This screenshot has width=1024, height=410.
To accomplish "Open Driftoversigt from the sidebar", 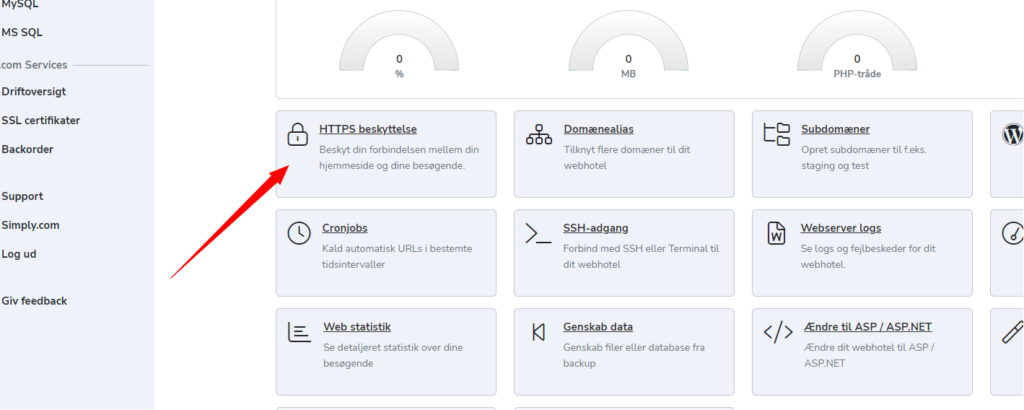I will 34,92.
